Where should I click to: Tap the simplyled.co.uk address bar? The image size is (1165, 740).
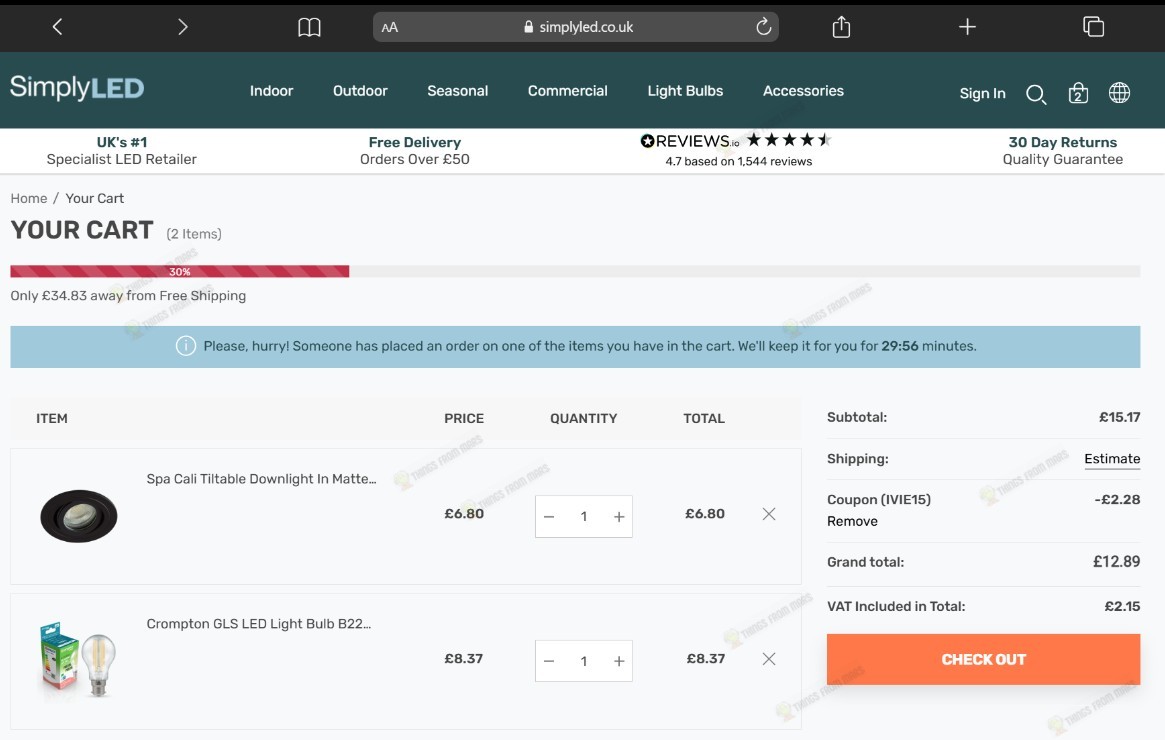[576, 27]
